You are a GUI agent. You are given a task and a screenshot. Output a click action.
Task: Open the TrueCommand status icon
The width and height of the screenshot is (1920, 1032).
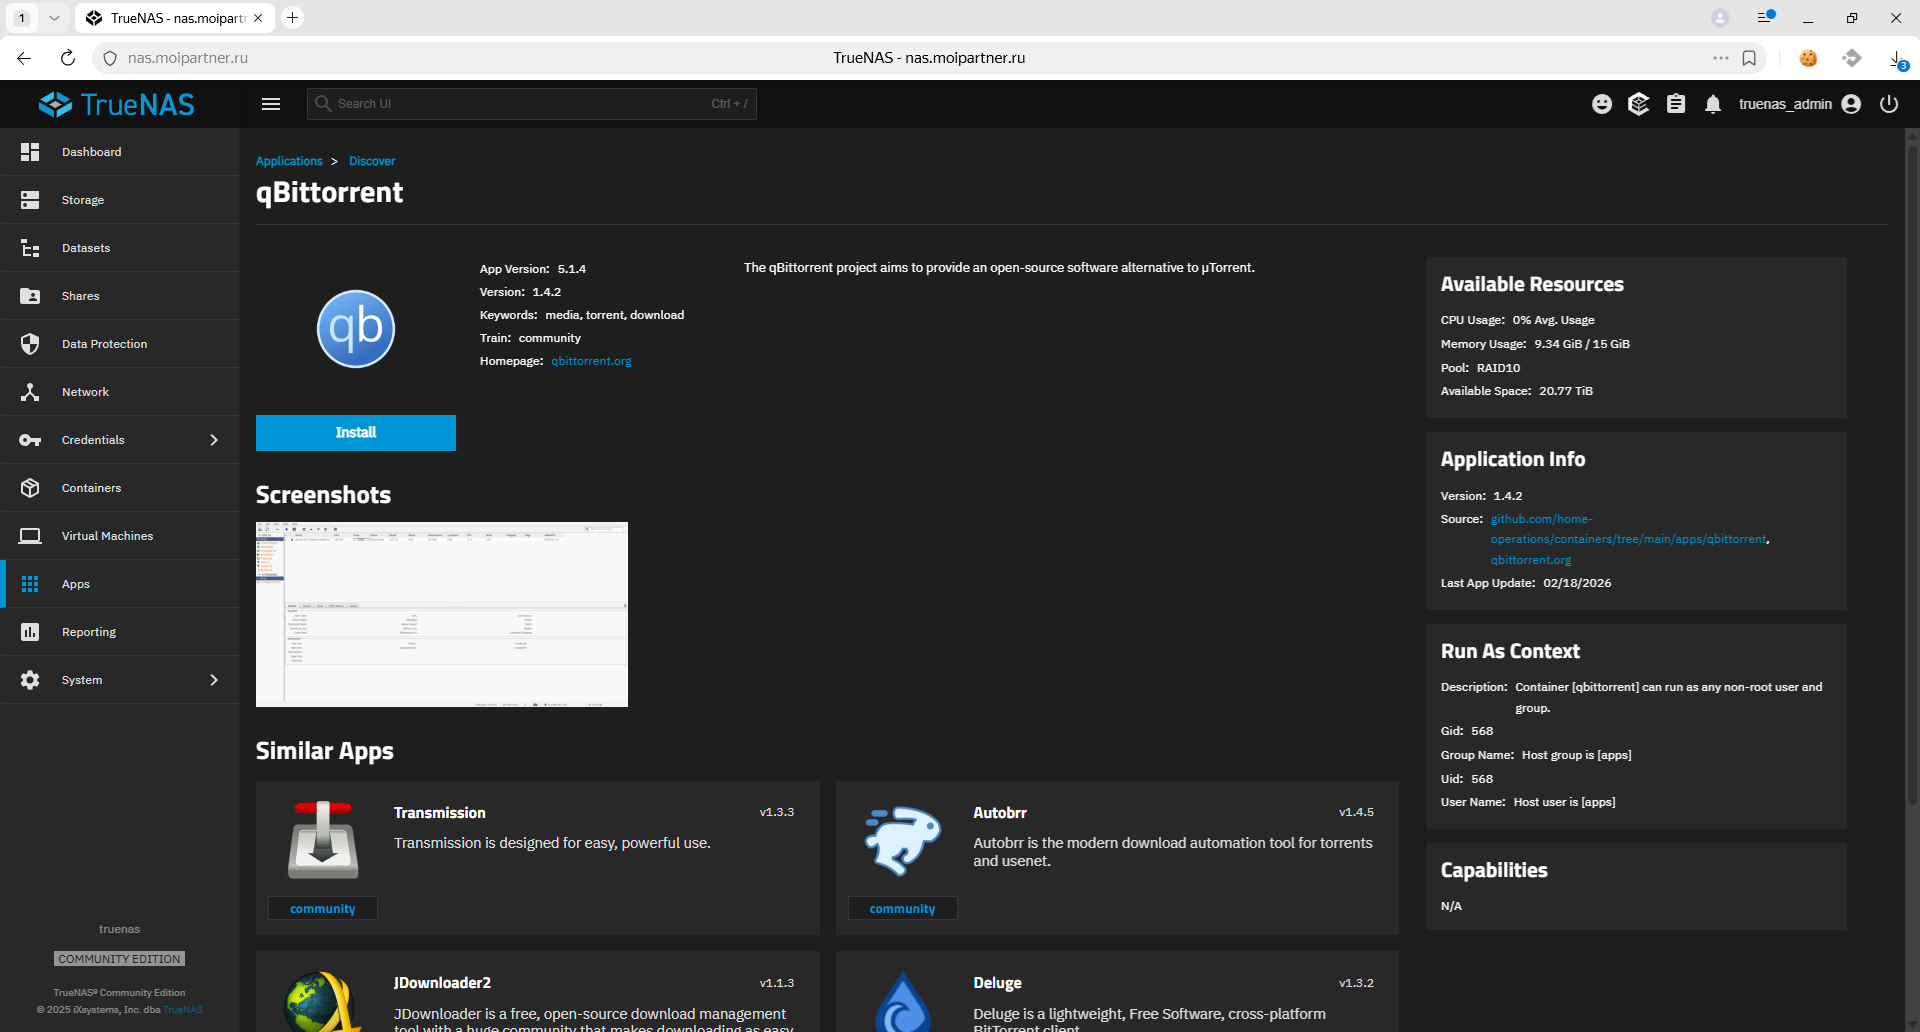point(1638,104)
